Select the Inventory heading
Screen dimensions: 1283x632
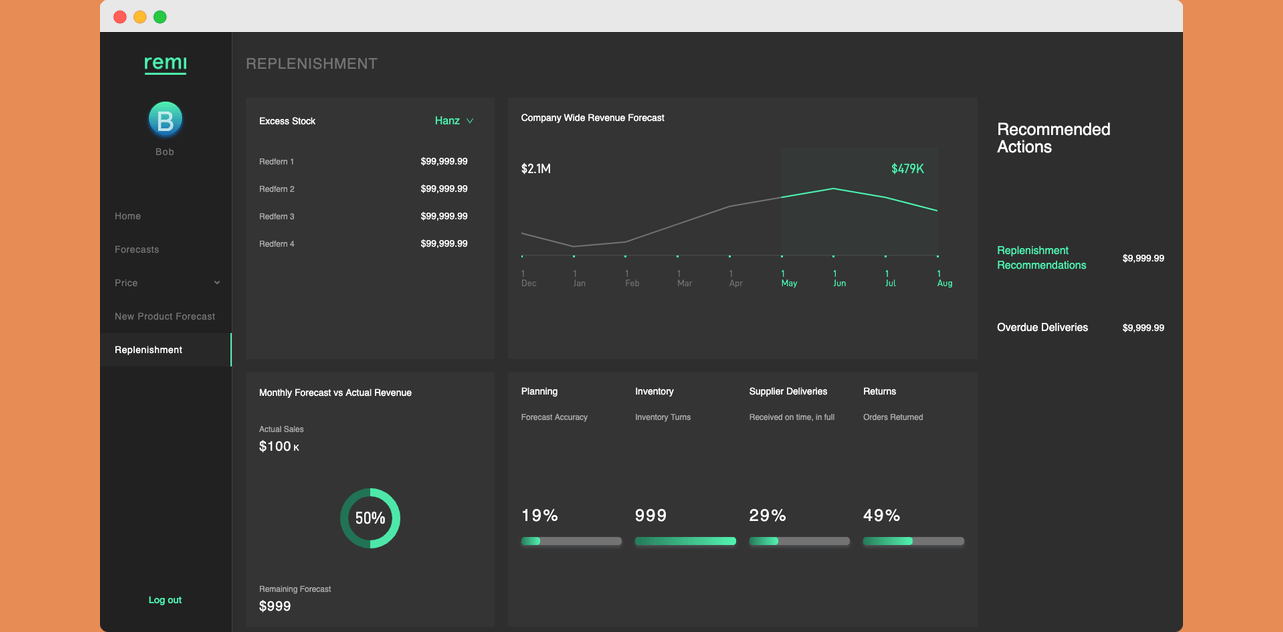pyautogui.click(x=654, y=392)
